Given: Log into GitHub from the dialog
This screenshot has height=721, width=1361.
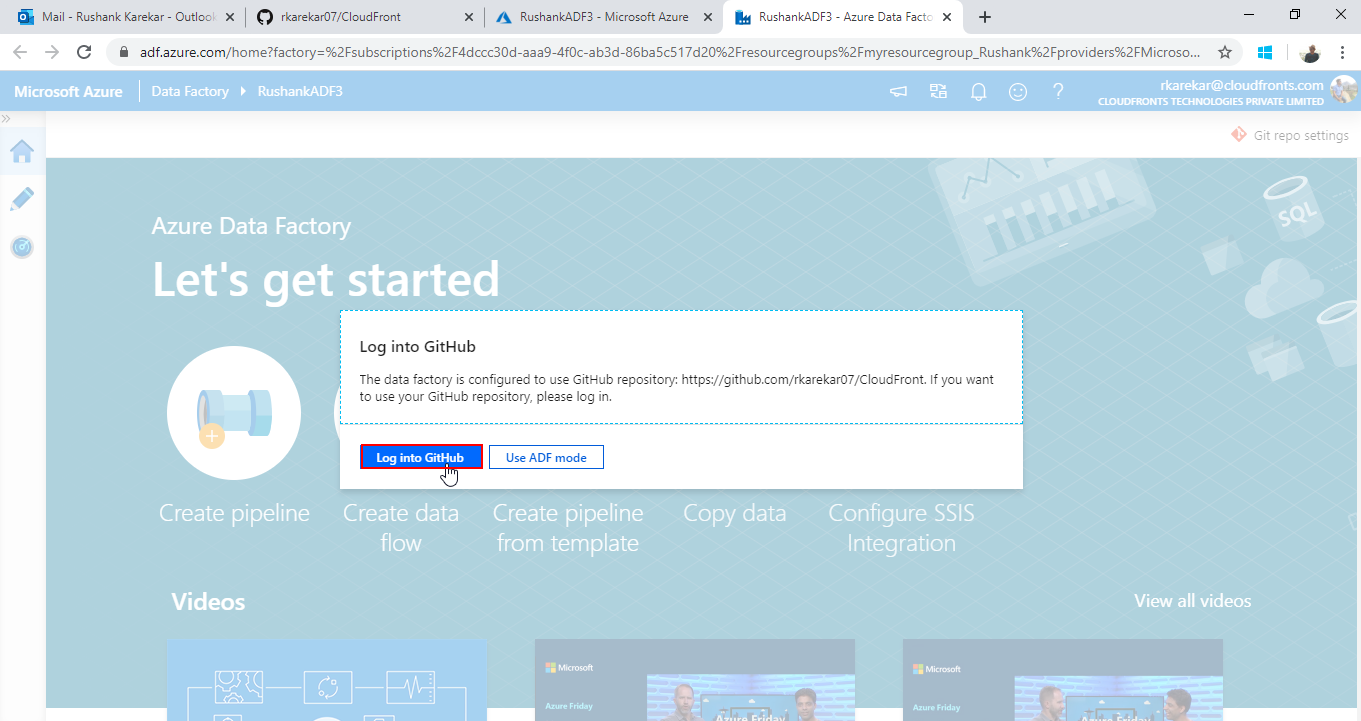Looking at the screenshot, I should tap(421, 457).
